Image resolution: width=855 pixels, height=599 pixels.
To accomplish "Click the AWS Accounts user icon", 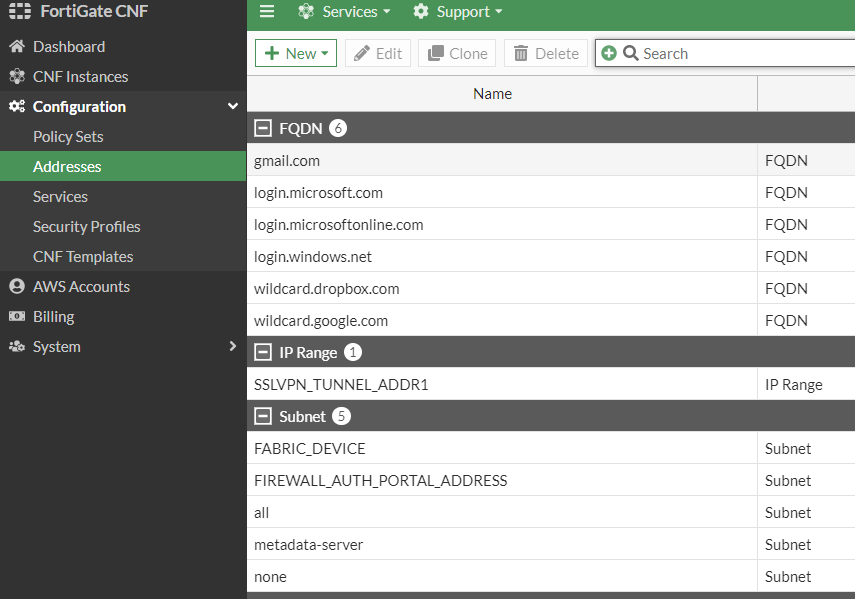I will (17, 286).
